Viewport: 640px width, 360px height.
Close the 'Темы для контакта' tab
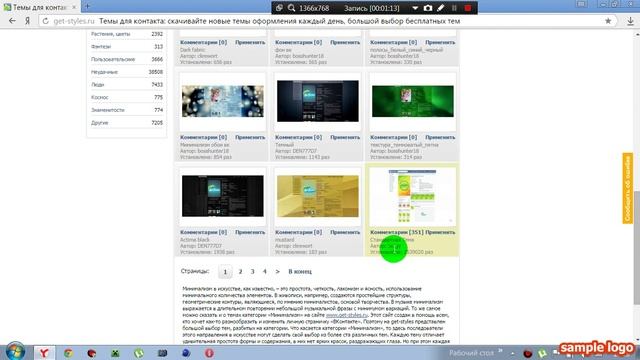pyautogui.click(x=74, y=7)
